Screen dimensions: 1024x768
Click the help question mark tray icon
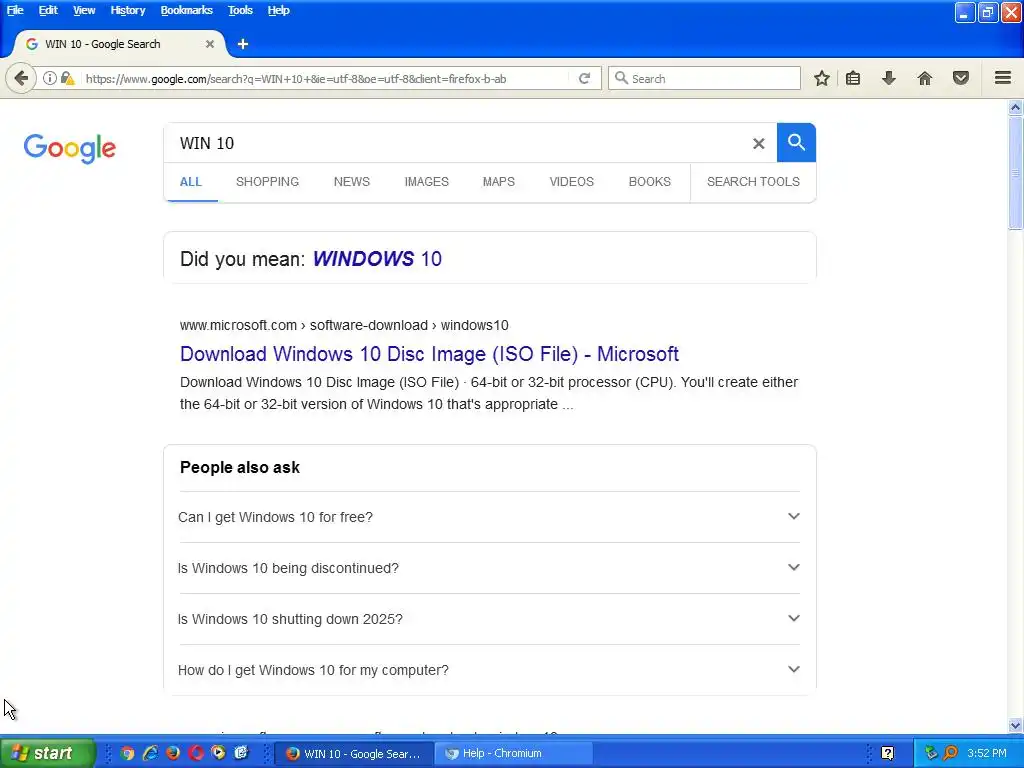coord(888,753)
